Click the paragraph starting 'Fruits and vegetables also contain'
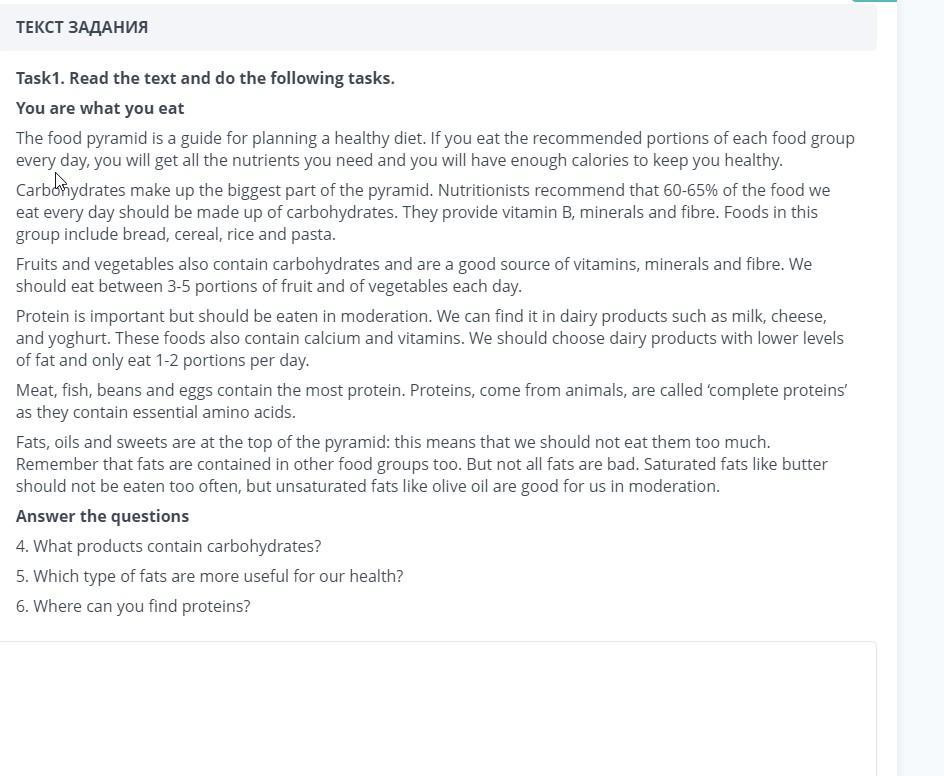 [x=414, y=275]
